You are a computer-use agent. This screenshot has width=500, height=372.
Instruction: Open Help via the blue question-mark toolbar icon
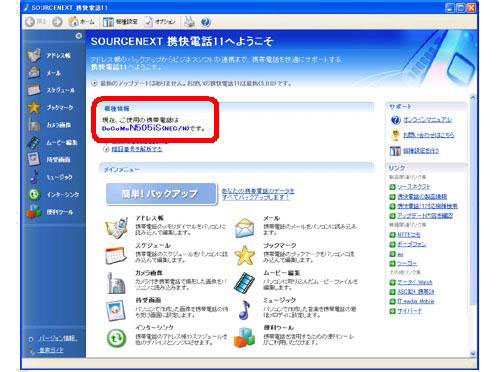pos(206,22)
